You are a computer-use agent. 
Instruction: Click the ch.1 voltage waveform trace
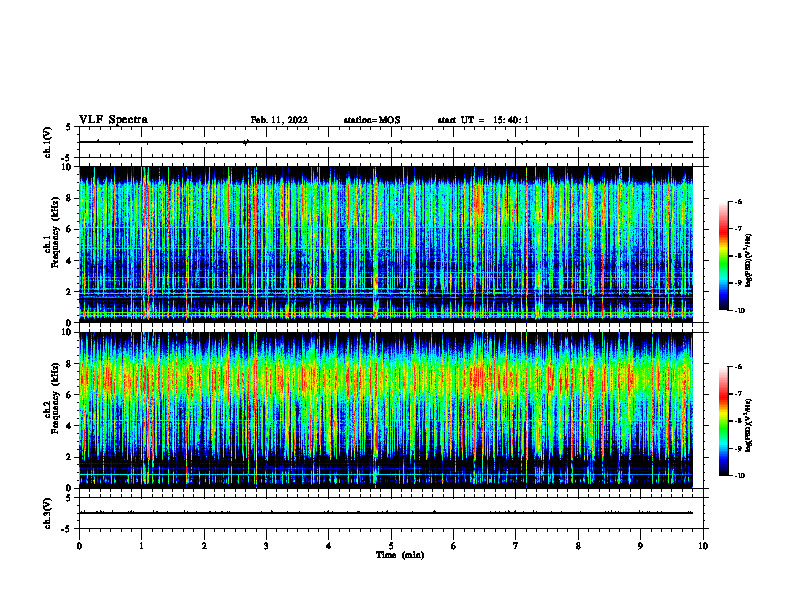(386, 142)
